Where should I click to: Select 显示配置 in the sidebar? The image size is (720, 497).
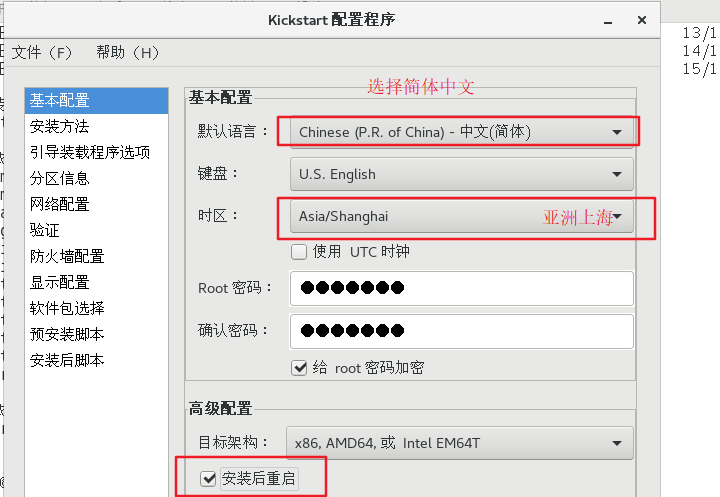(96, 282)
